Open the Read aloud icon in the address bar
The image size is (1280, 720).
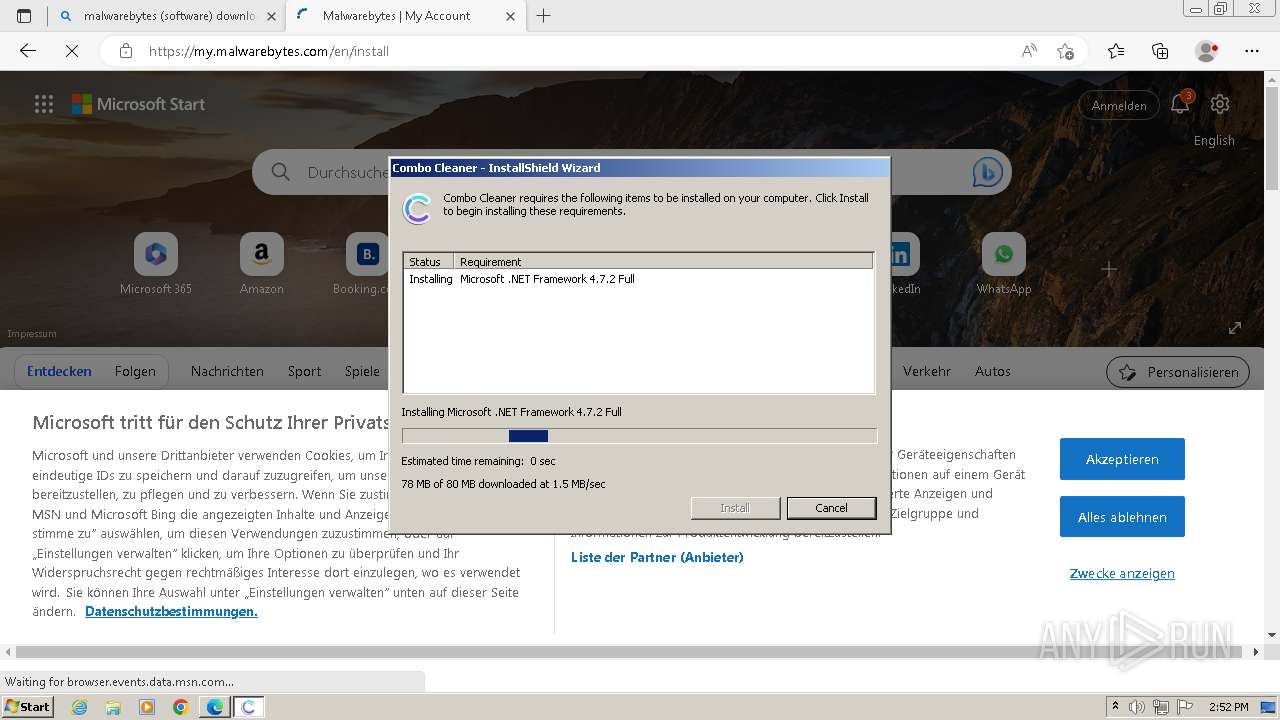pos(1029,51)
